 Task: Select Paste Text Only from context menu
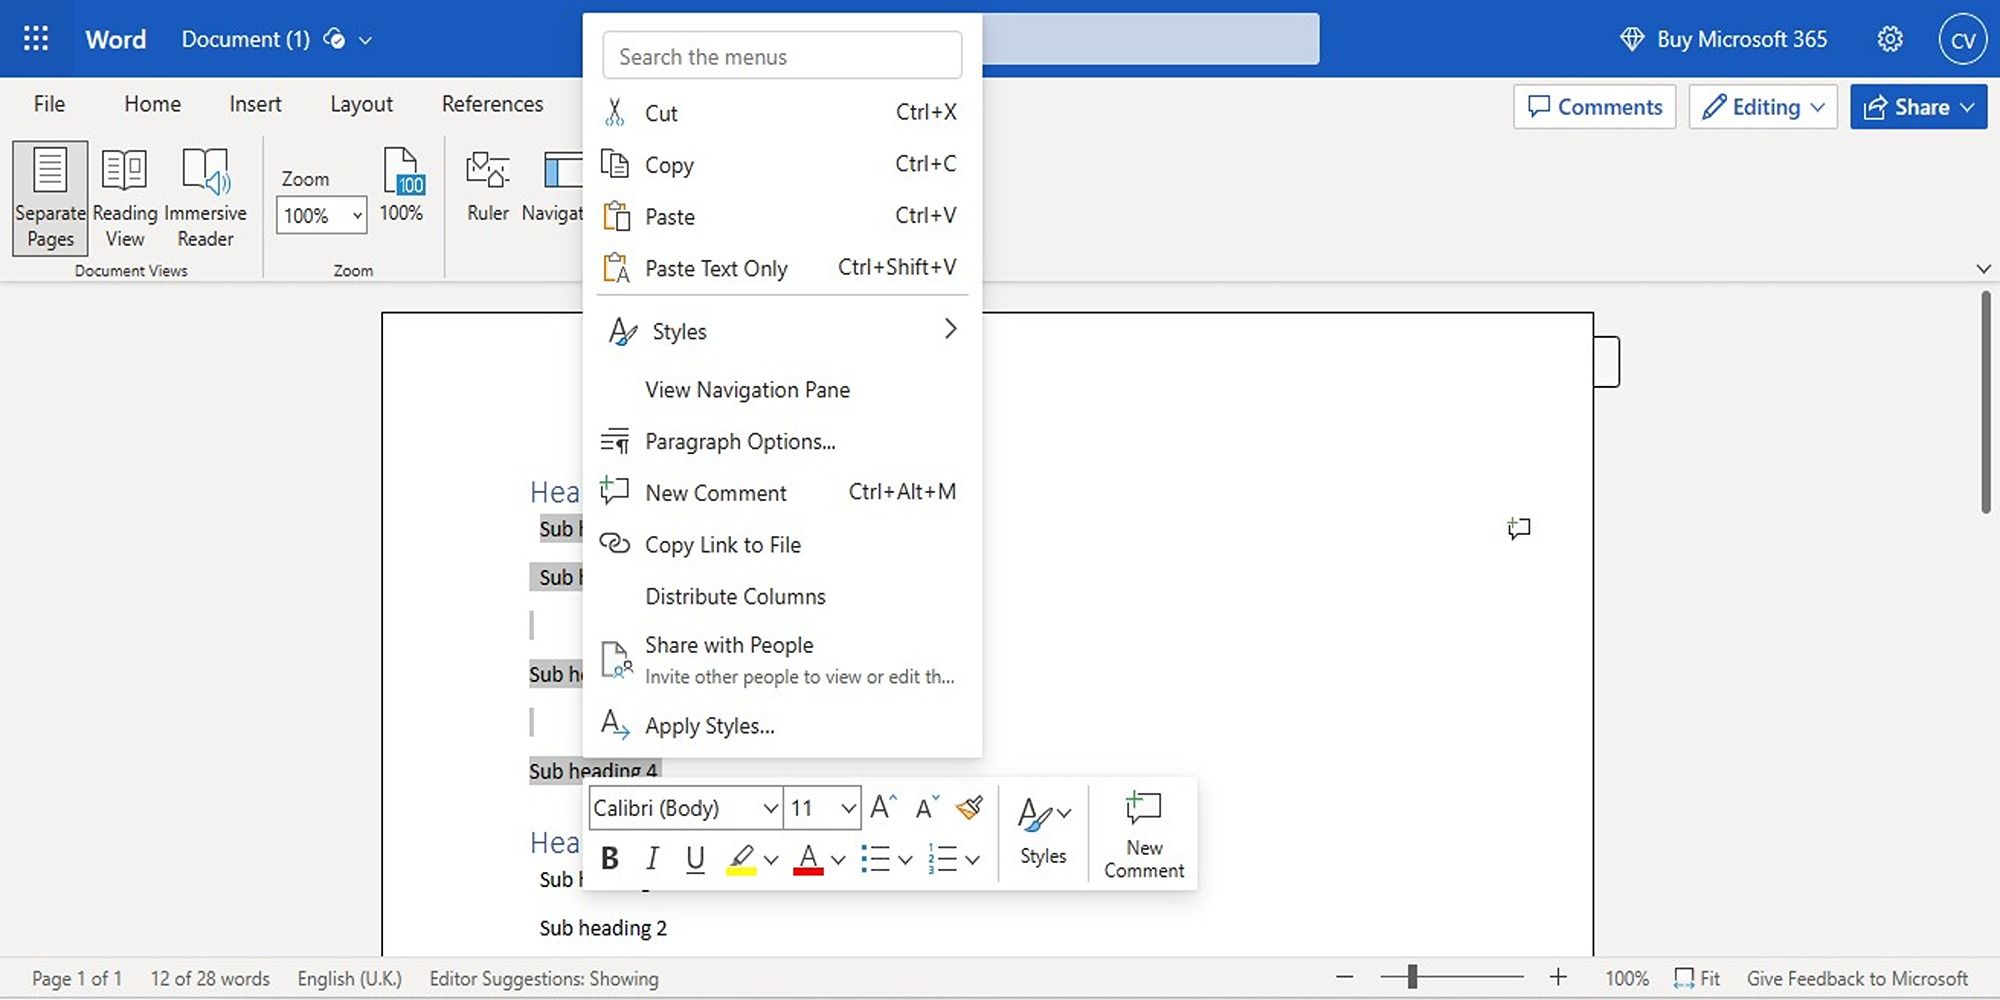click(x=716, y=268)
